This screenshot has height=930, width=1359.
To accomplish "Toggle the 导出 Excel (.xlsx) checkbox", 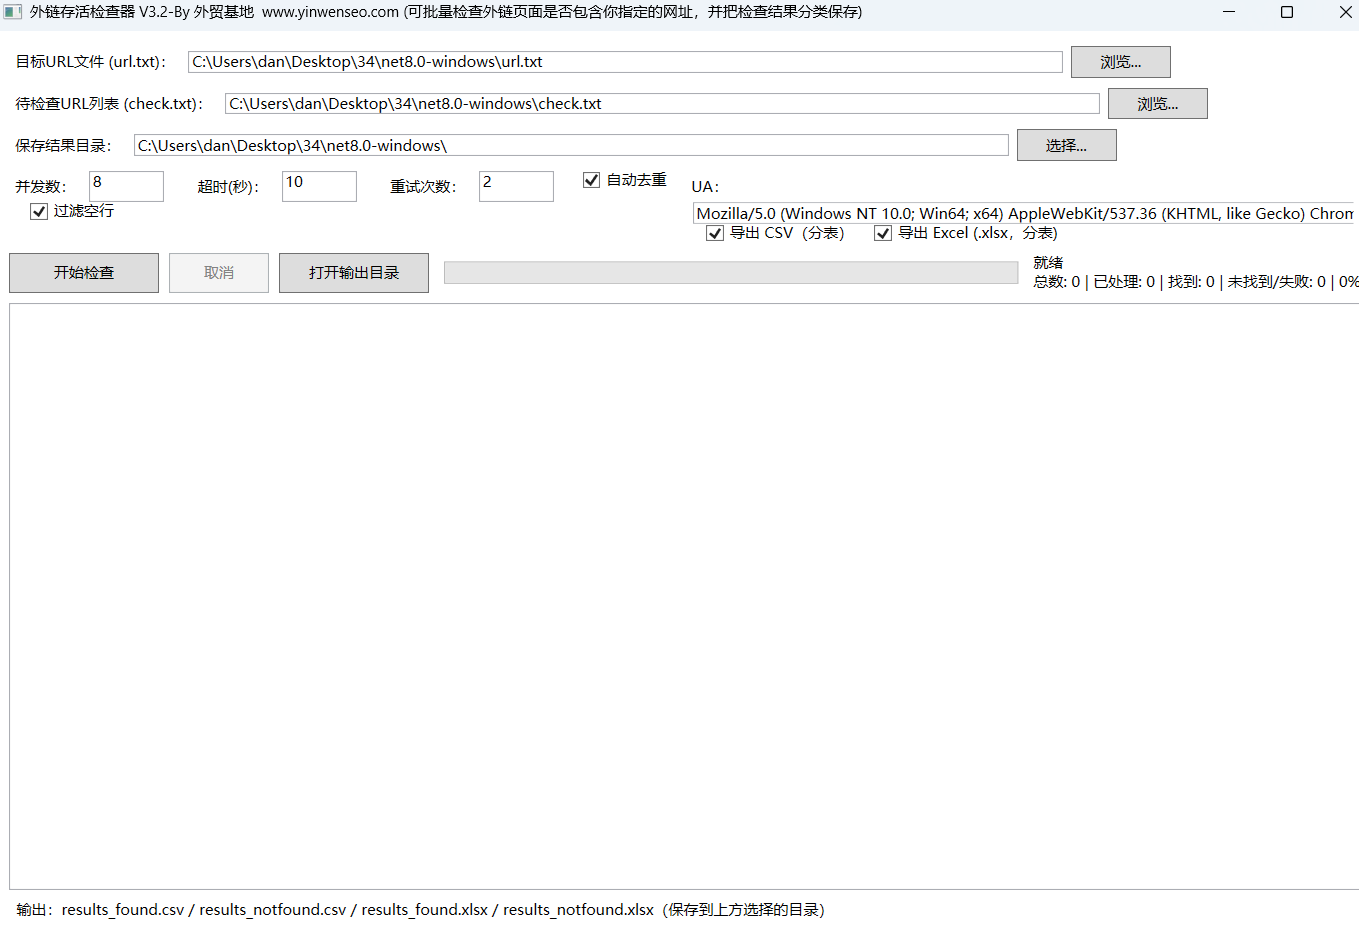I will pyautogui.click(x=883, y=233).
